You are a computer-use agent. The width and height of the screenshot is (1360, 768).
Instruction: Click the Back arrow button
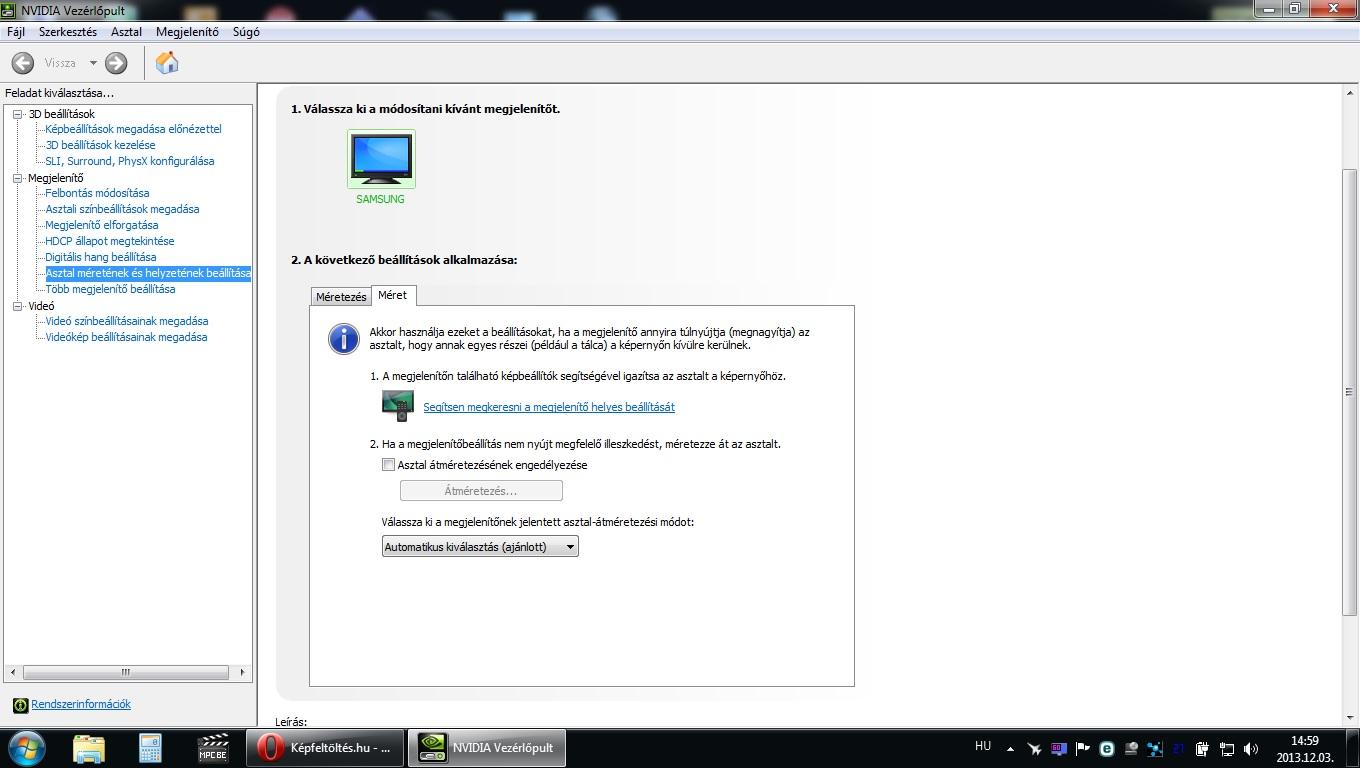tap(22, 63)
